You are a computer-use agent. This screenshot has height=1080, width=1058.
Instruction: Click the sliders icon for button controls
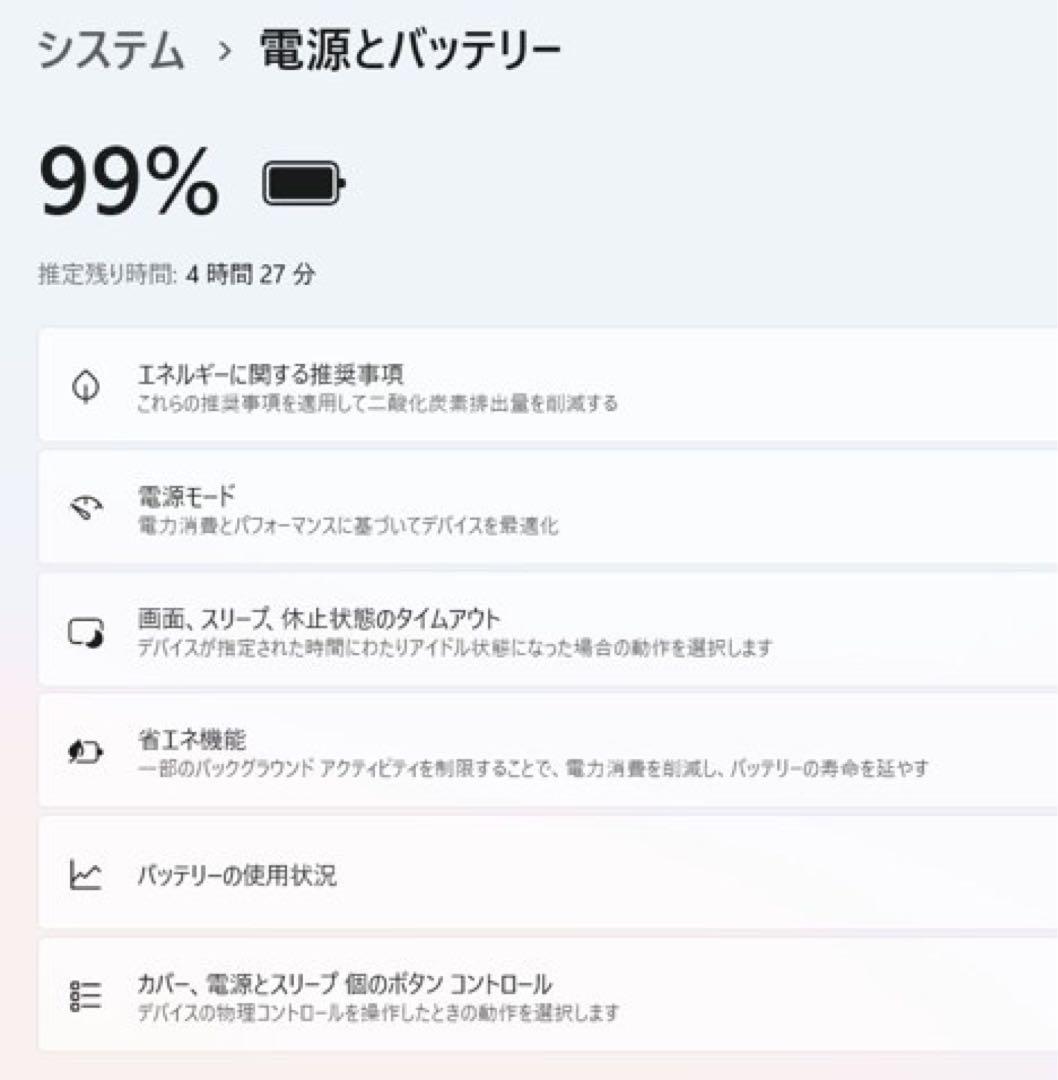pos(85,996)
